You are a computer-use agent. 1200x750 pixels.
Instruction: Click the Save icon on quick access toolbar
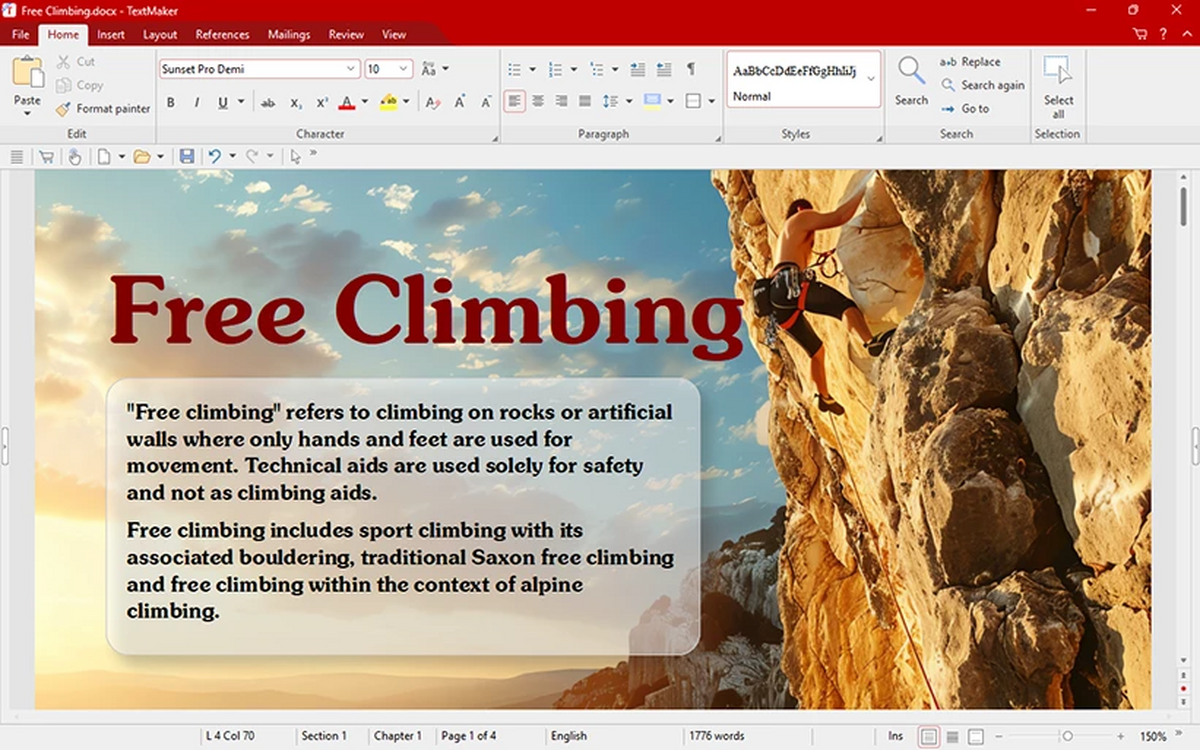pyautogui.click(x=188, y=156)
